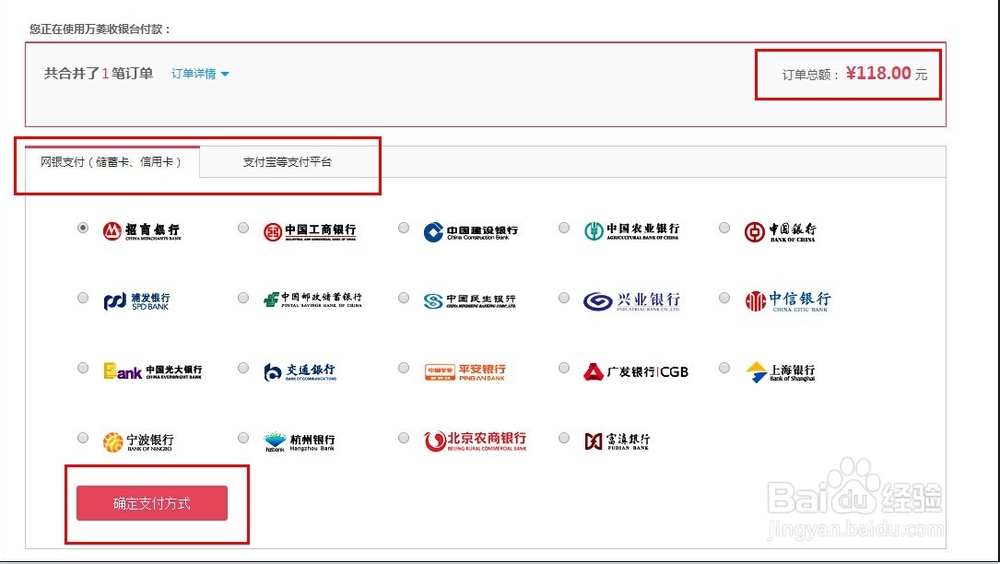This screenshot has width=1000, height=564.
Task: Select the 中国银行 radio button
Action: [724, 228]
